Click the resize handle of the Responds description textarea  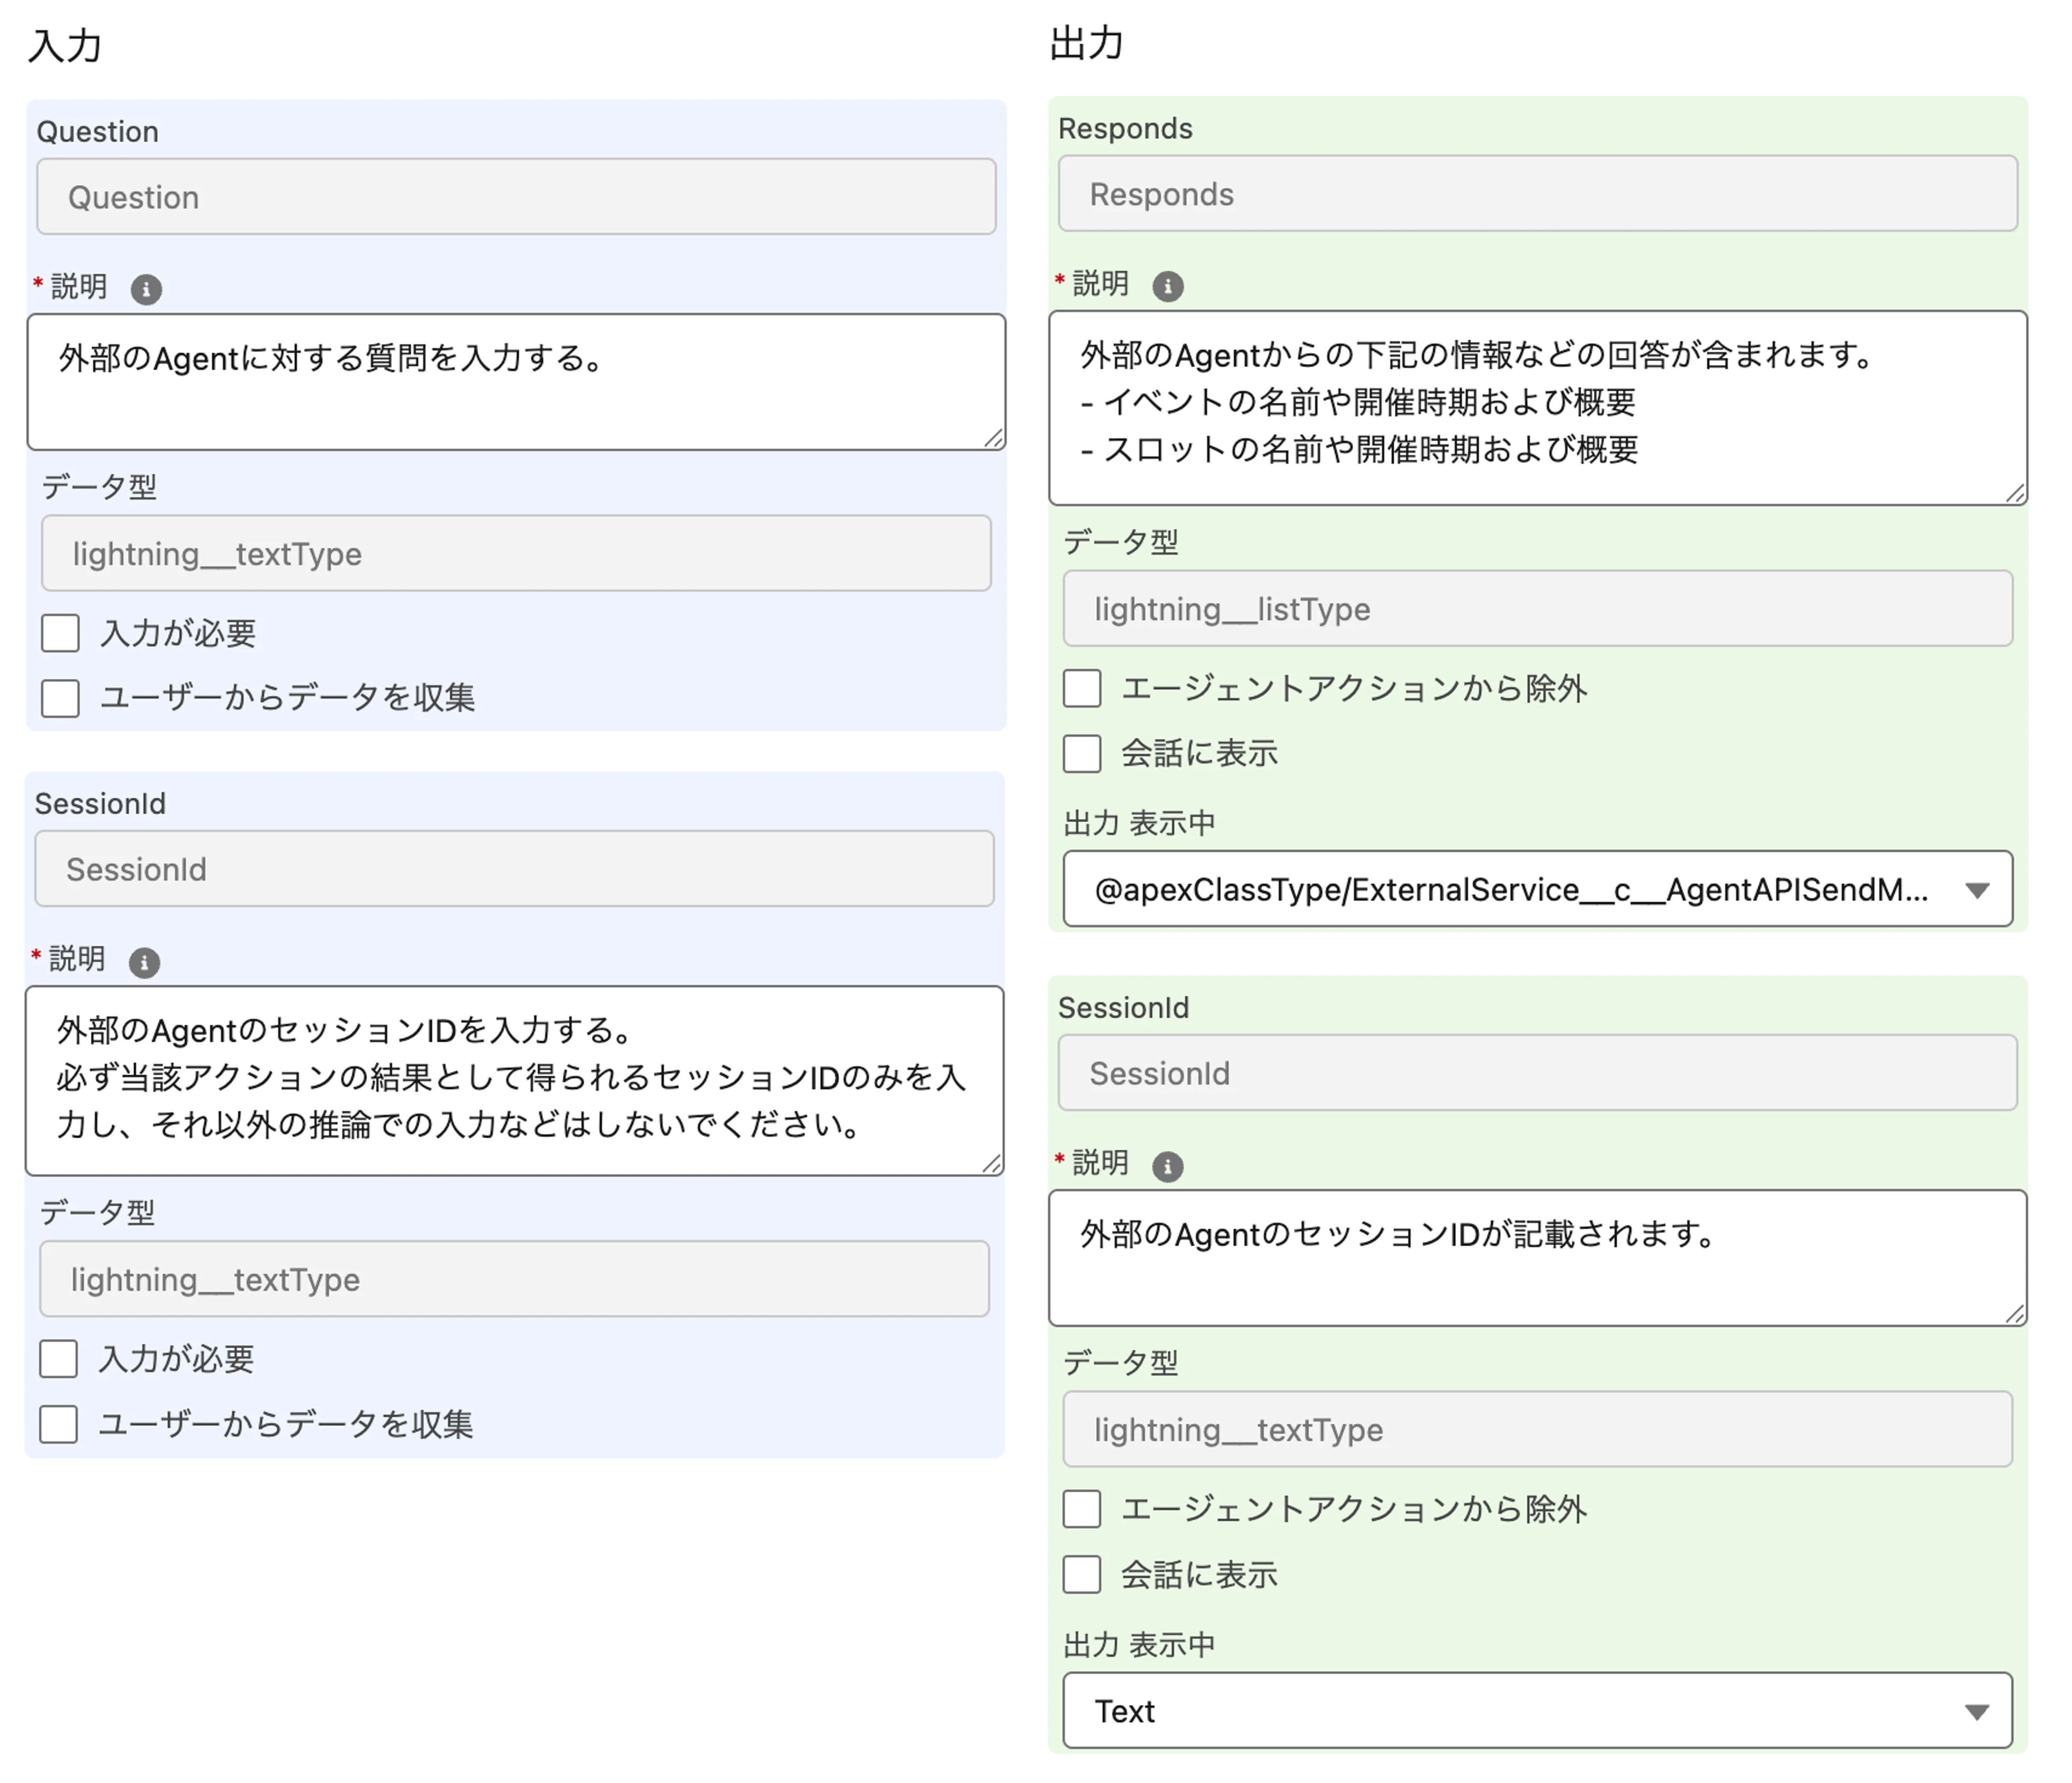(x=2015, y=493)
